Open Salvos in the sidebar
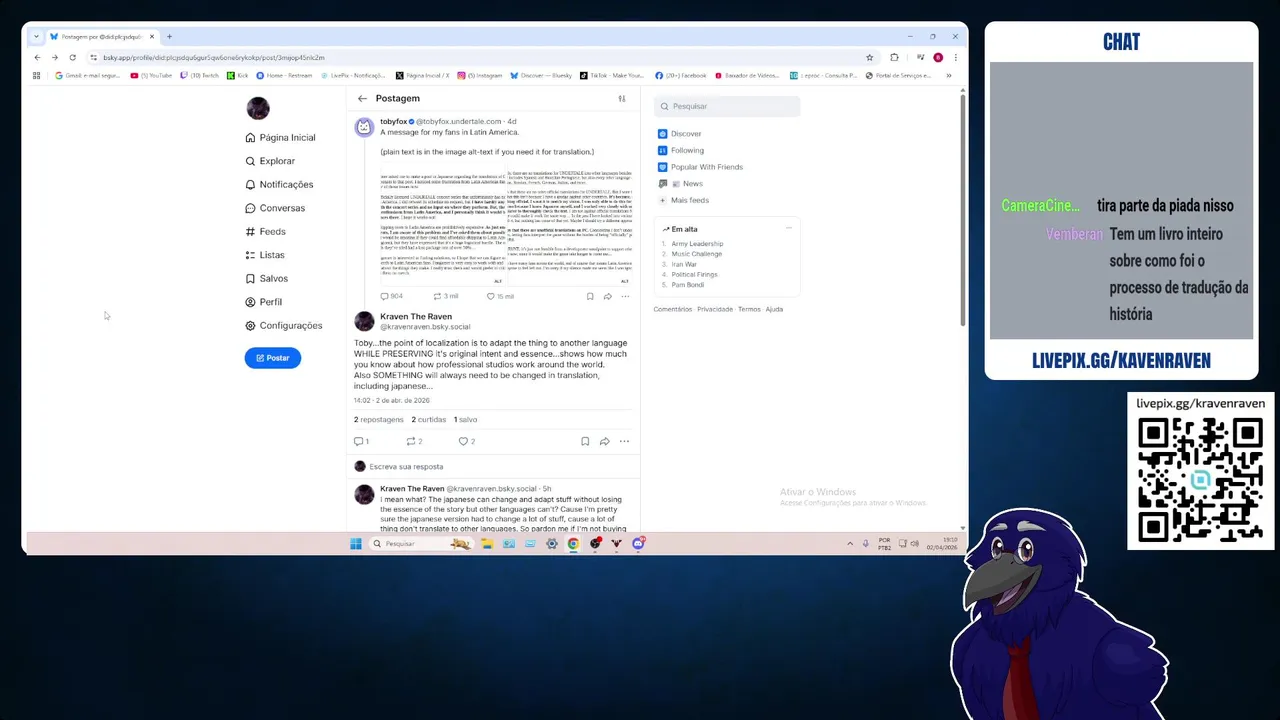1280x720 pixels. click(266, 278)
